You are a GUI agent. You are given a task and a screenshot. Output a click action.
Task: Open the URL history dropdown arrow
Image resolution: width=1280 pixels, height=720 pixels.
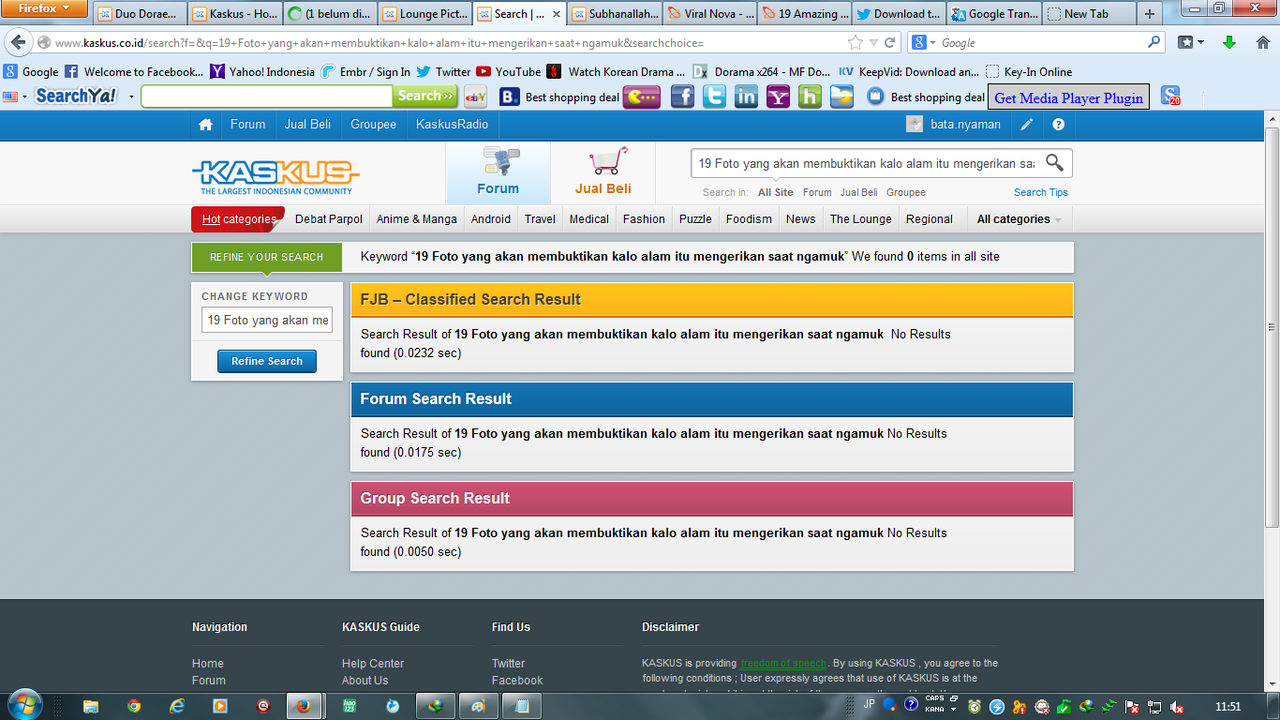tap(873, 43)
